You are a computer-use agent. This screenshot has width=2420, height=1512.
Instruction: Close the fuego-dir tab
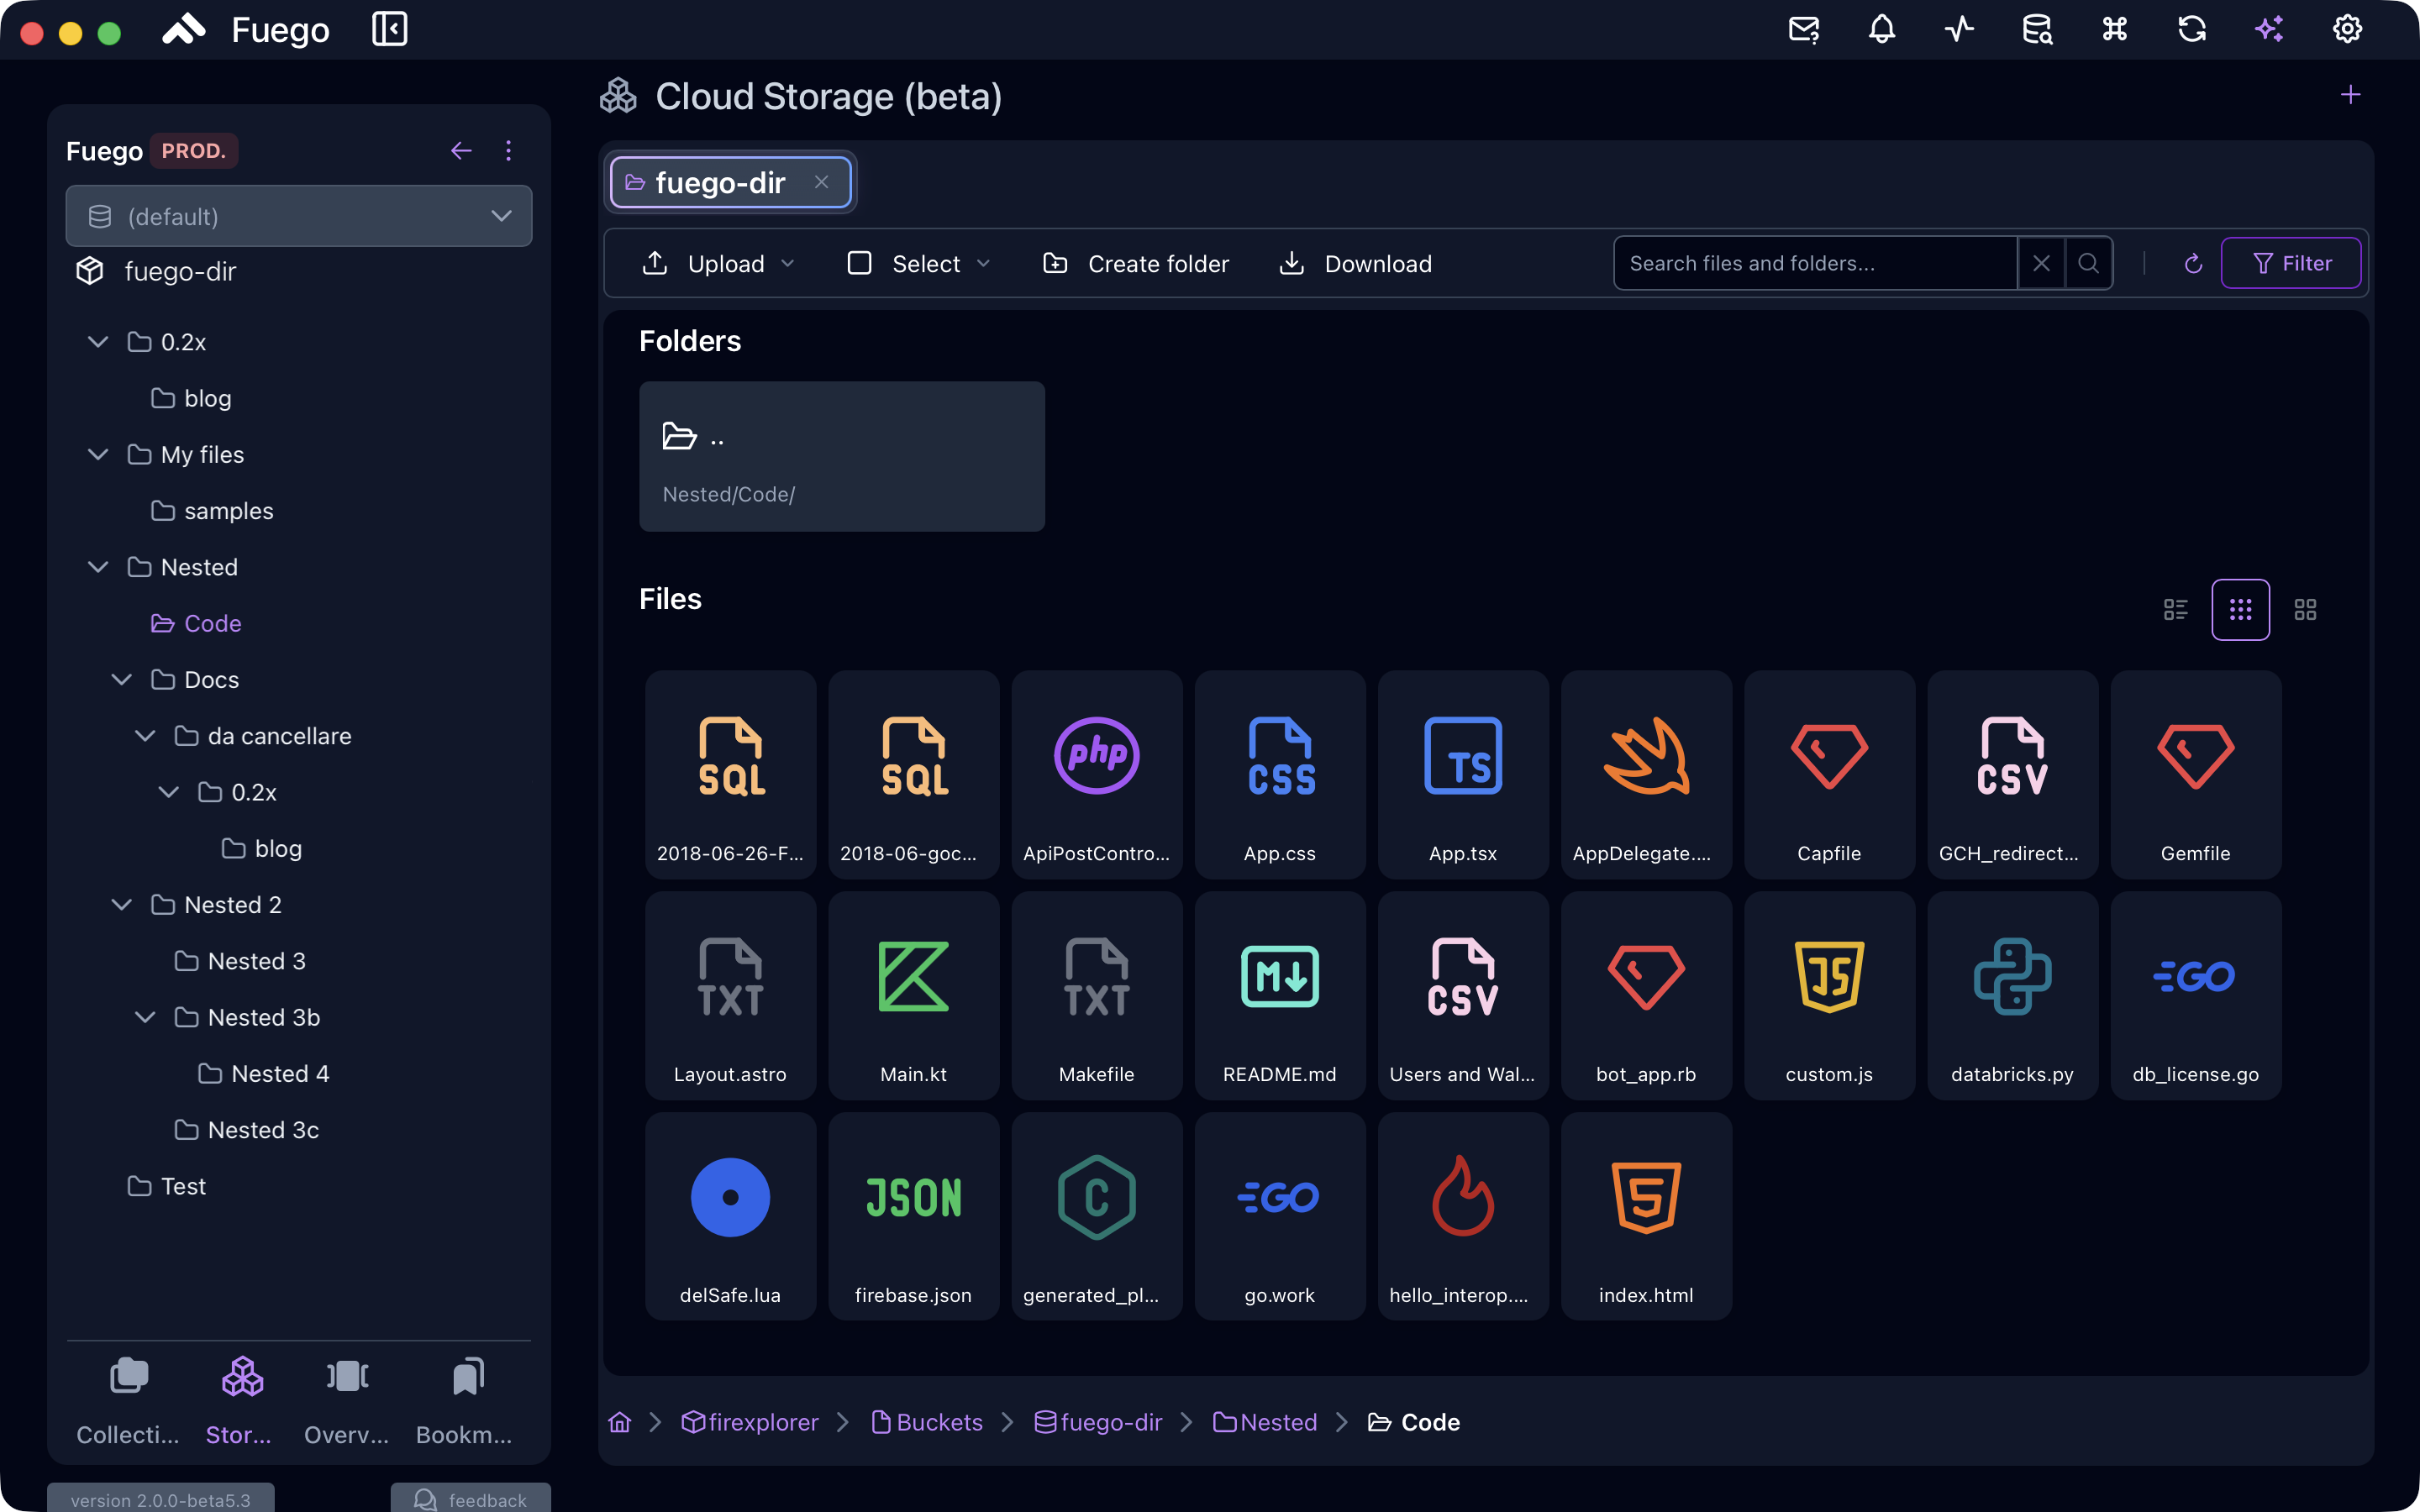pos(821,182)
